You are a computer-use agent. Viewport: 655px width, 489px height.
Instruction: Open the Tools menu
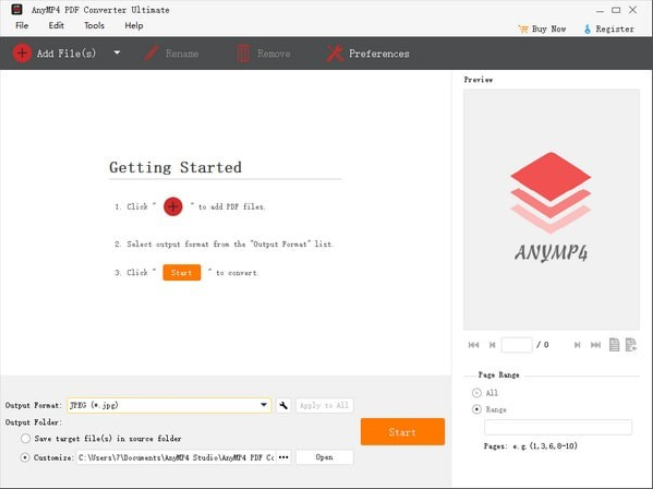pos(94,26)
